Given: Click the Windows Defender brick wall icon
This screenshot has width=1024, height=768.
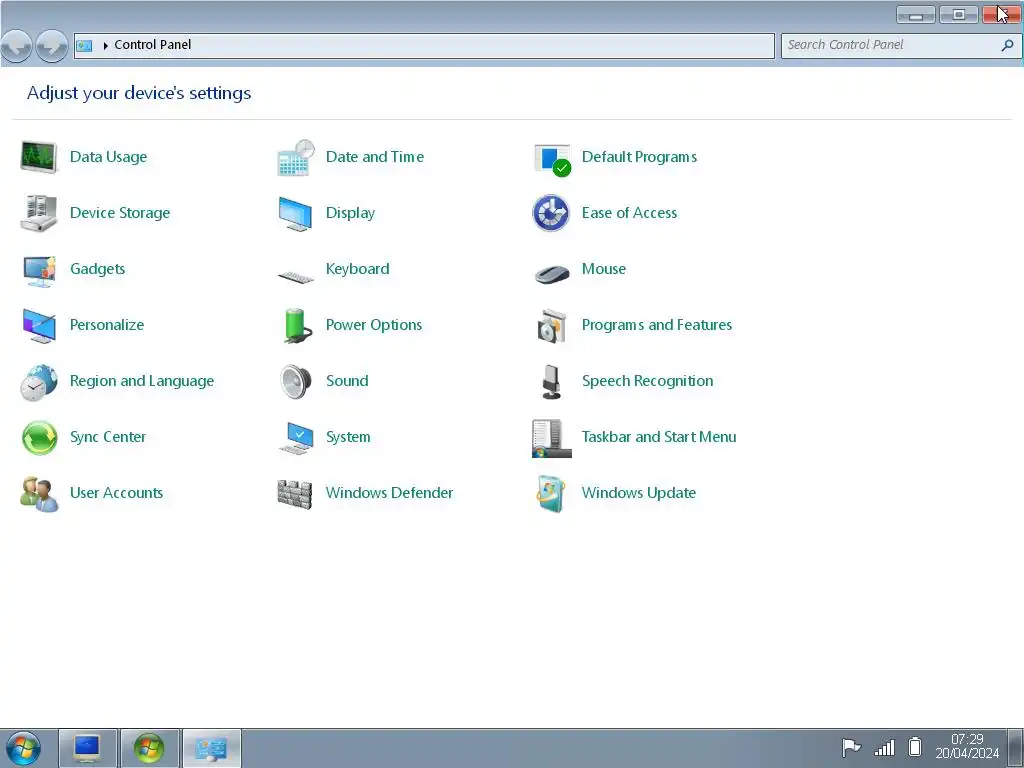Looking at the screenshot, I should tap(295, 494).
